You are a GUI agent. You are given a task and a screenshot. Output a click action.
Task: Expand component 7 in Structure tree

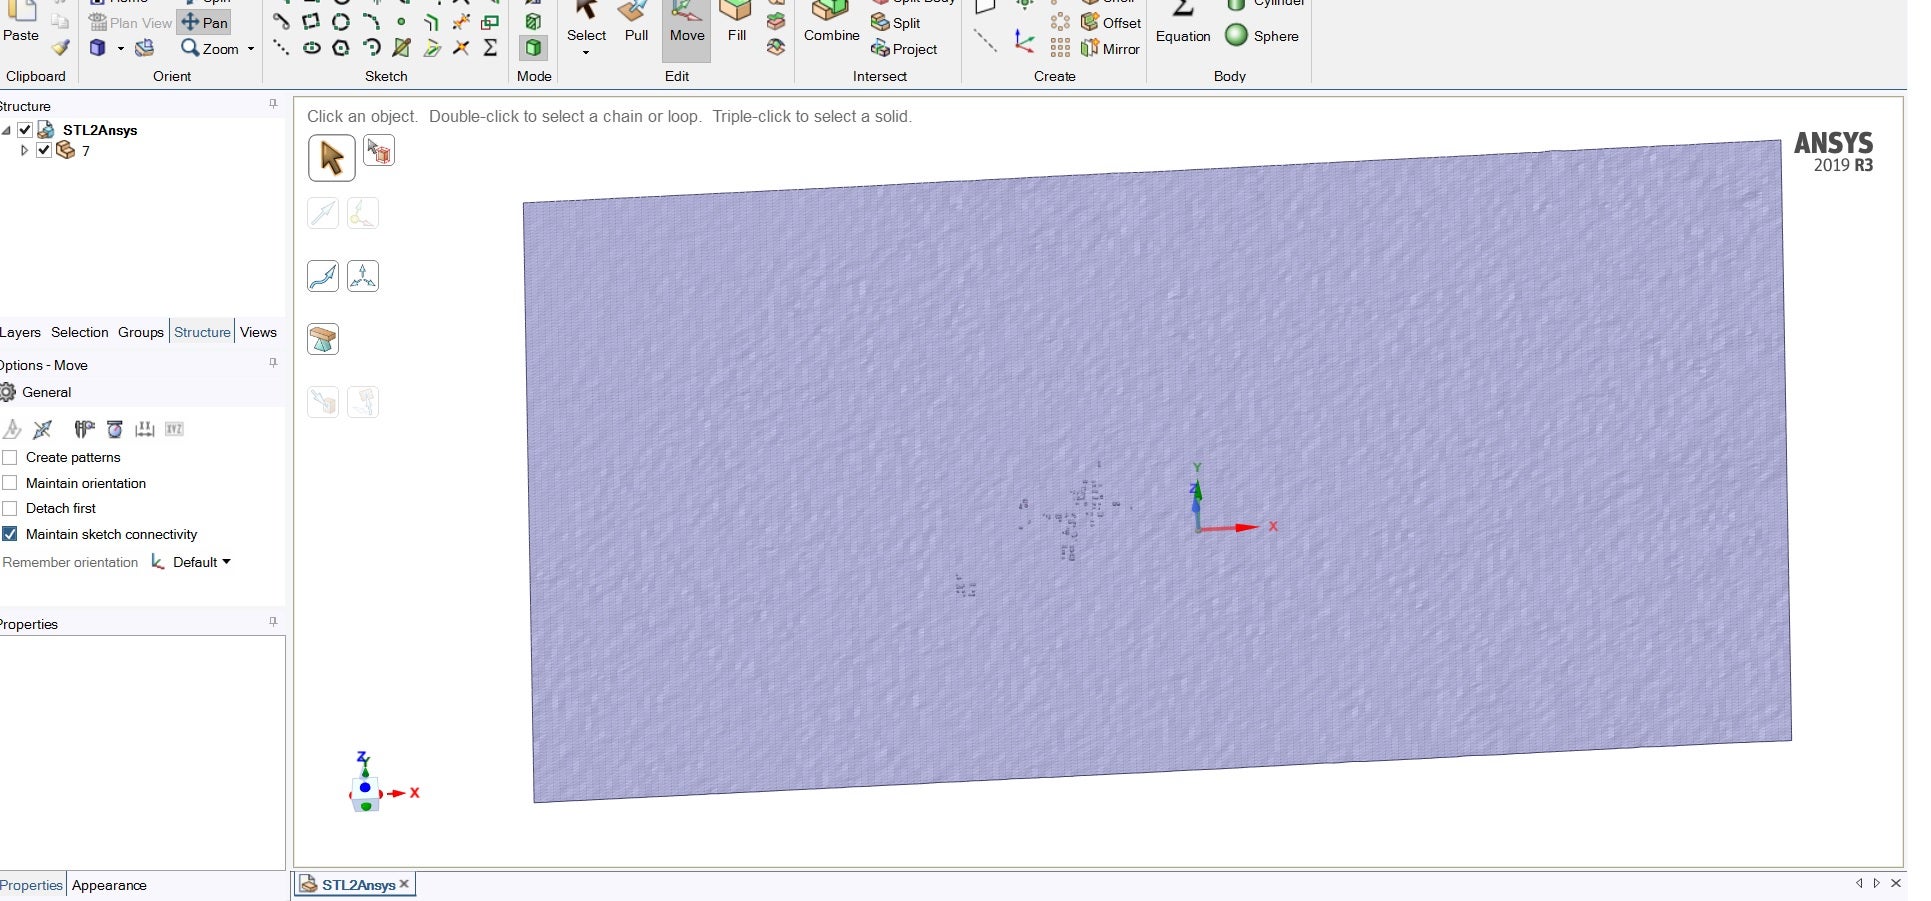tap(25, 150)
